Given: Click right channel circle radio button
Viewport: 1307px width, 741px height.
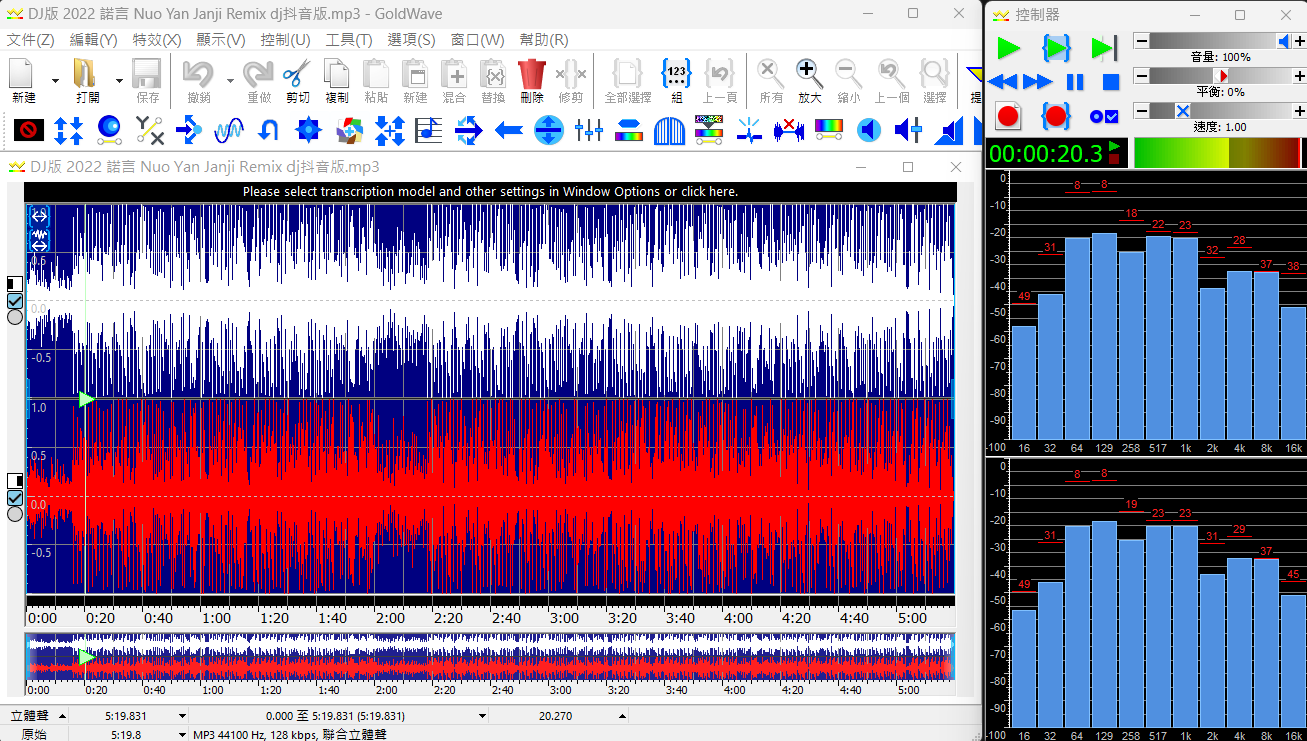Looking at the screenshot, I should point(15,514).
